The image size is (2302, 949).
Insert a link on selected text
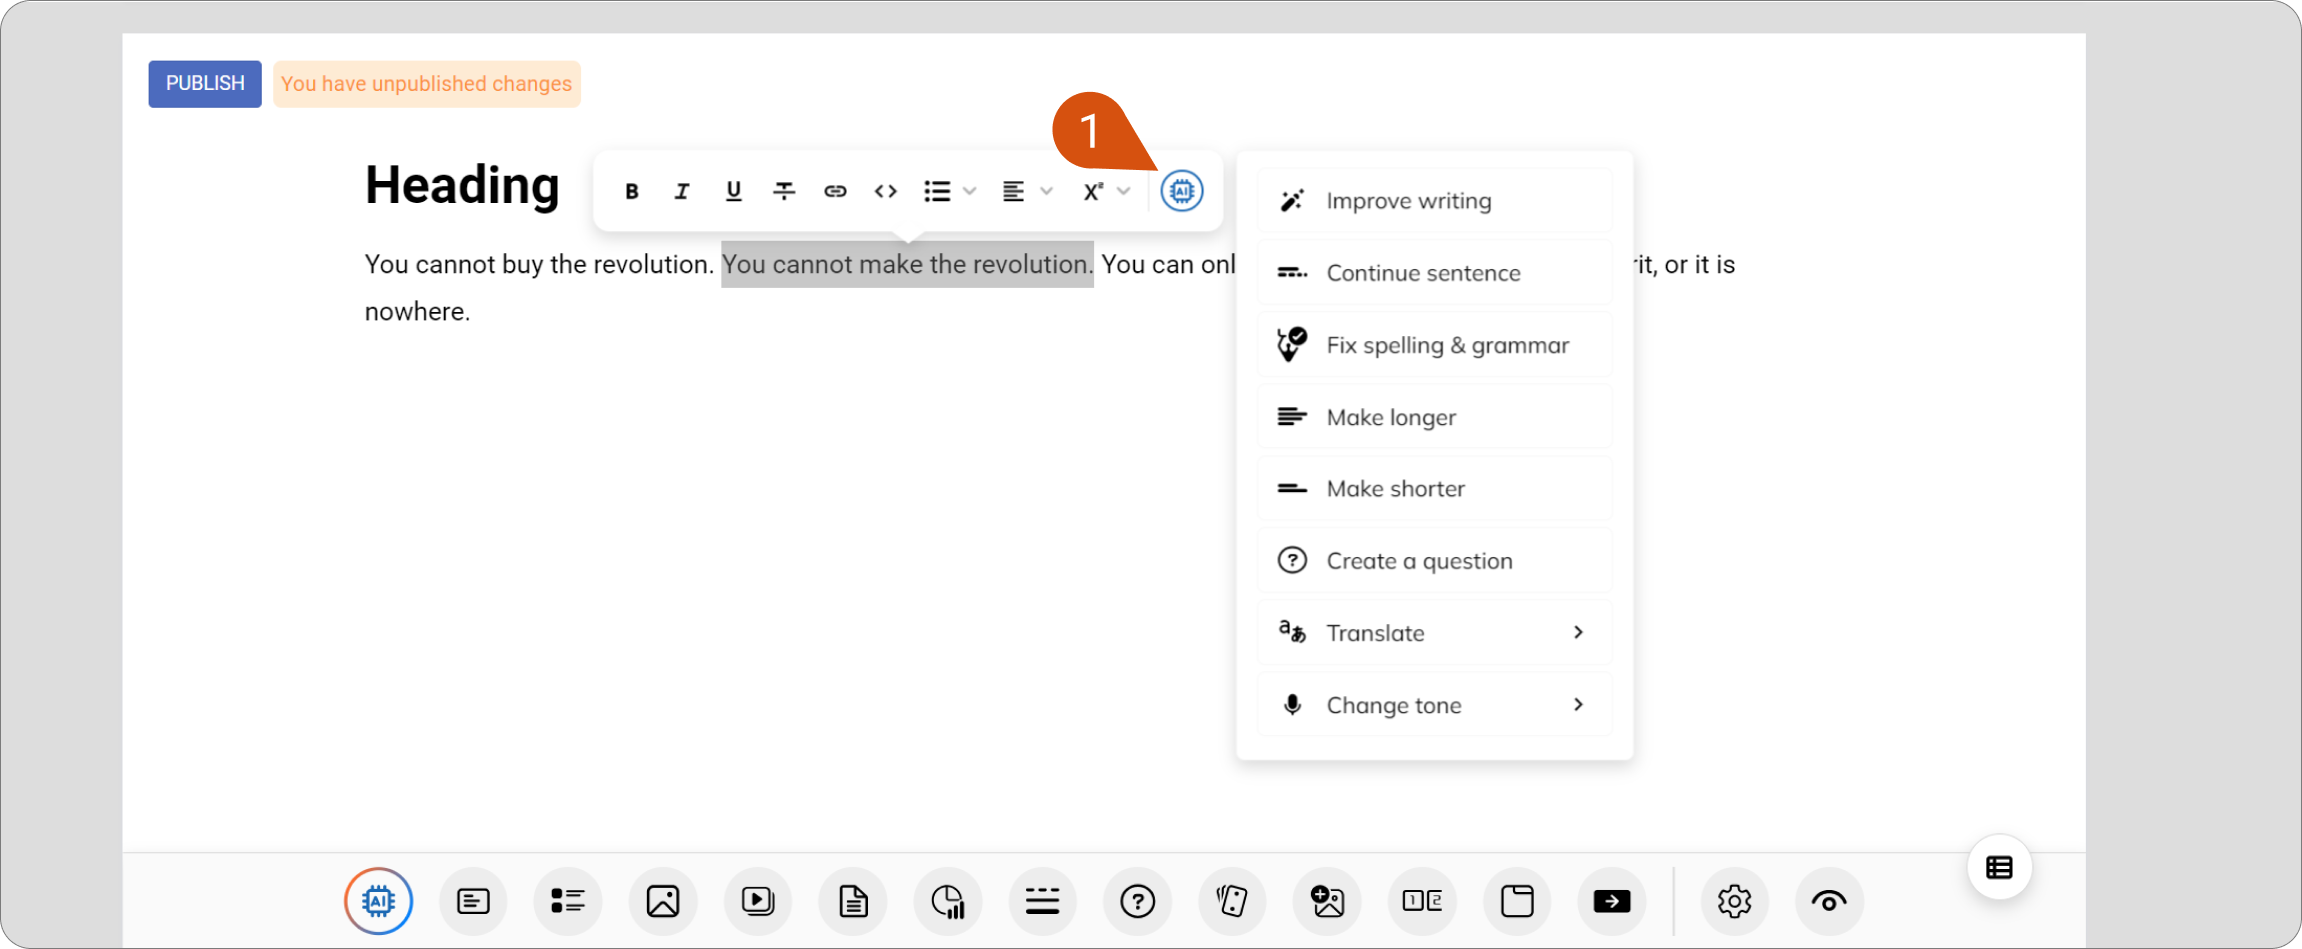click(x=835, y=191)
